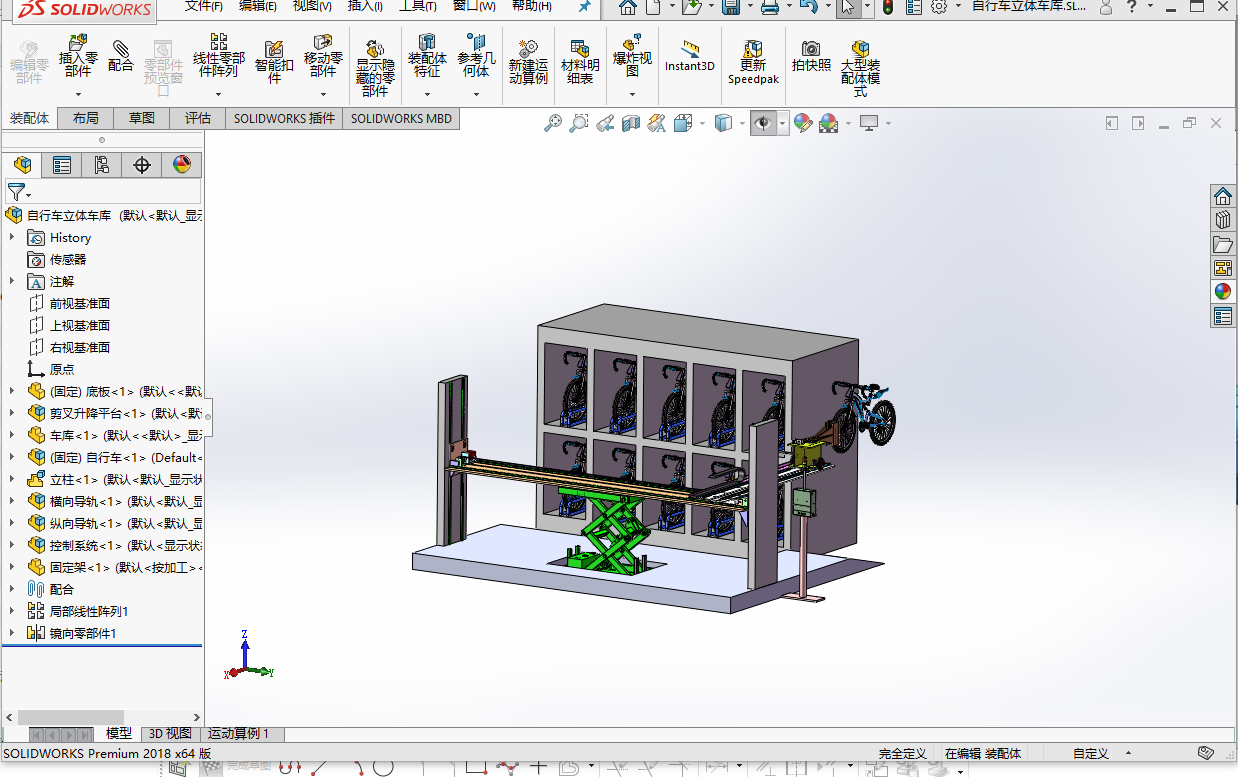Open View Orientation cube icon
Viewport: 1238px width, 777px height.
[683, 123]
